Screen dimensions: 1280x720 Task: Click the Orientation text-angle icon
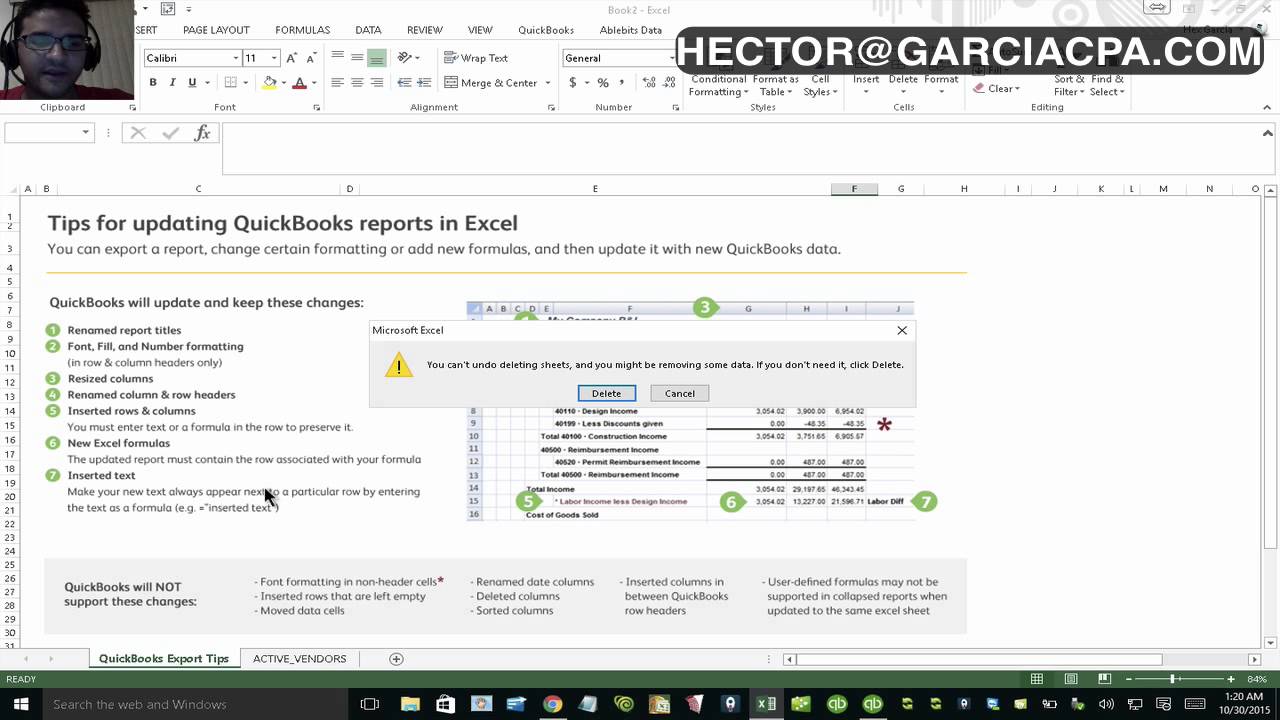click(x=405, y=58)
